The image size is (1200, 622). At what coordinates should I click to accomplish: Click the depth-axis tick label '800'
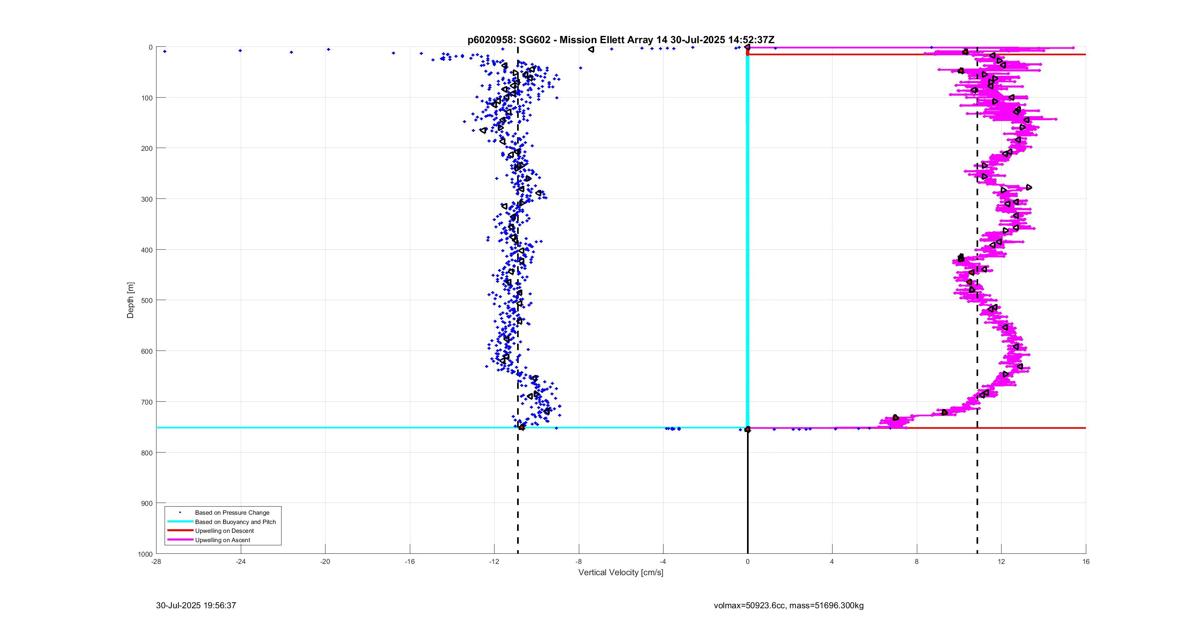point(146,452)
